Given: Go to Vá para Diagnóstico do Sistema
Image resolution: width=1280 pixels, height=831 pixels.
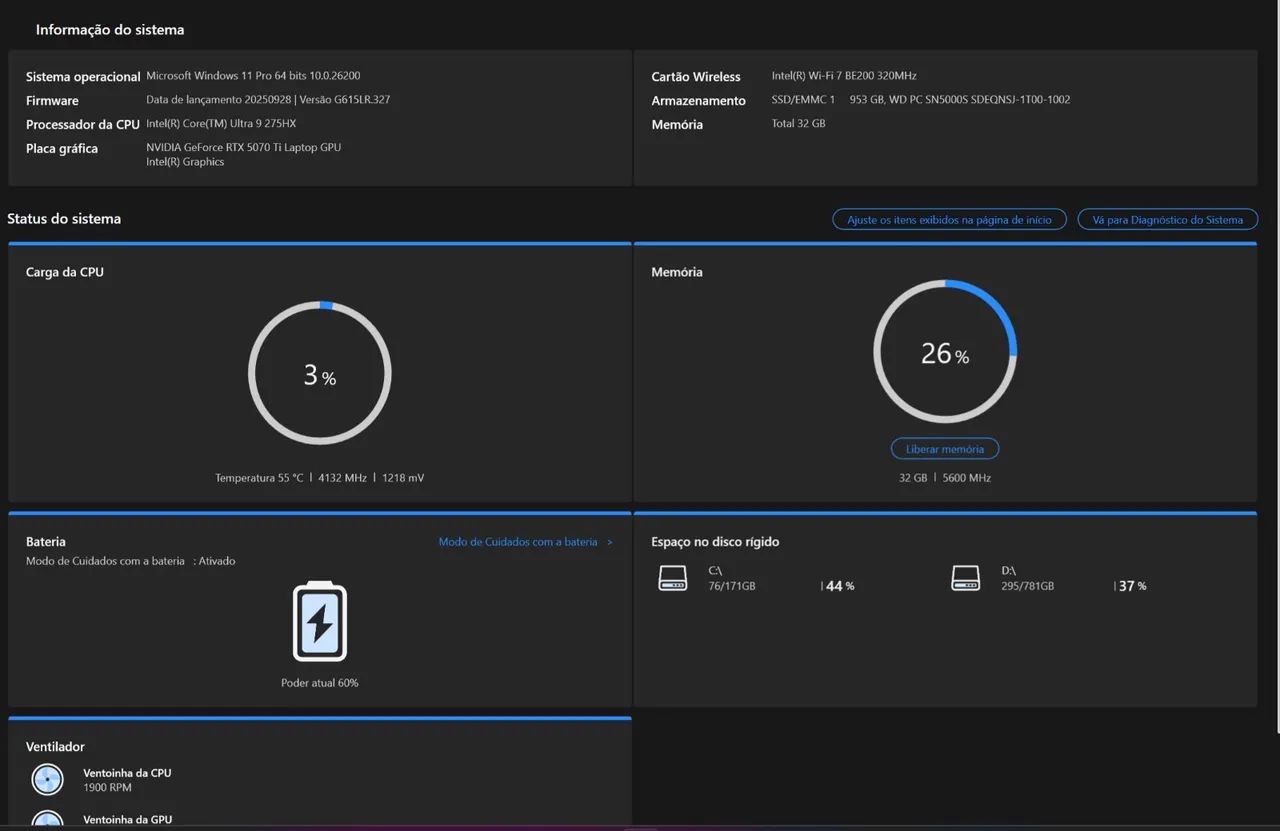Looking at the screenshot, I should [1167, 220].
